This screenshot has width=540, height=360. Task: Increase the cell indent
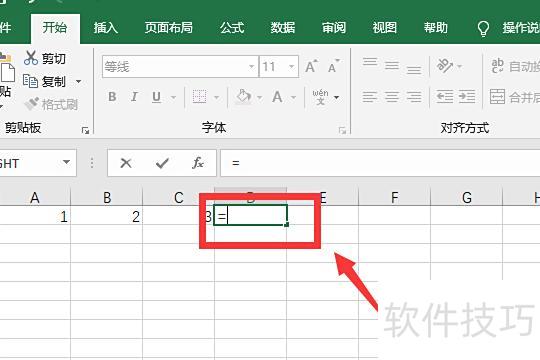tap(467, 97)
